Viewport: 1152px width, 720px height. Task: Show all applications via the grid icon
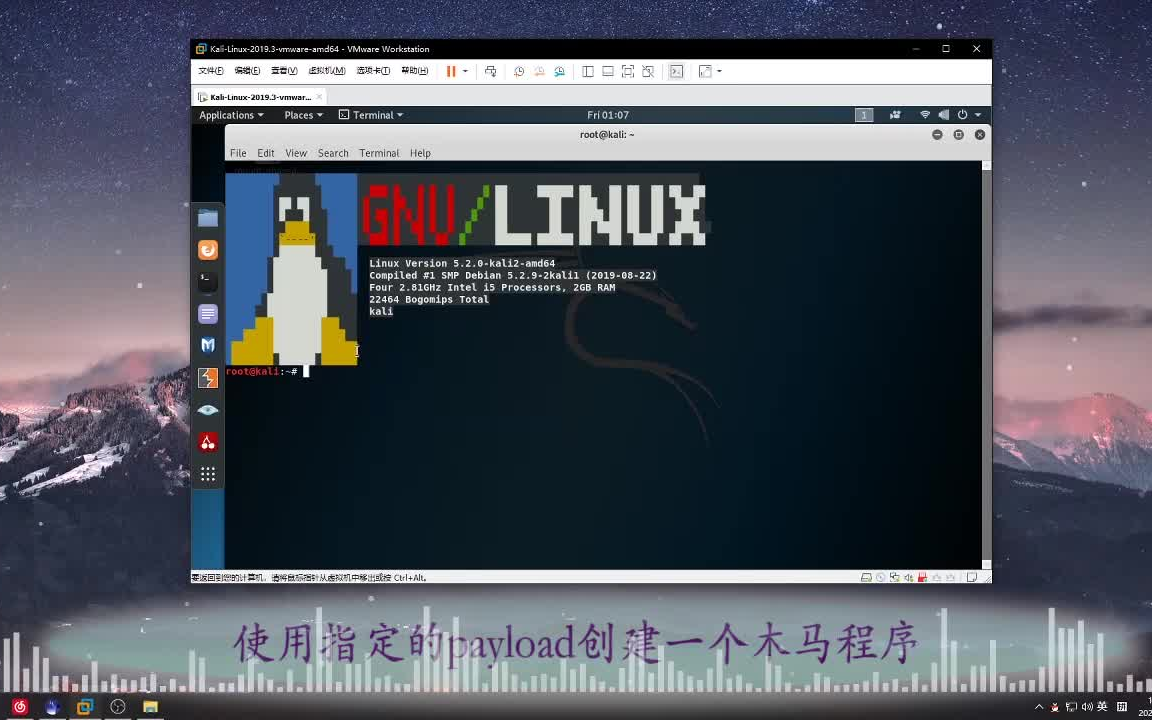pyautogui.click(x=208, y=473)
